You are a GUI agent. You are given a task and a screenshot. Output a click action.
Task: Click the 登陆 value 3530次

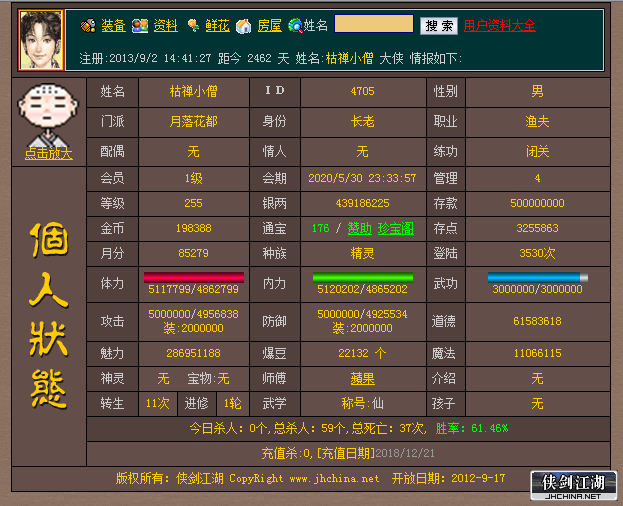click(537, 253)
